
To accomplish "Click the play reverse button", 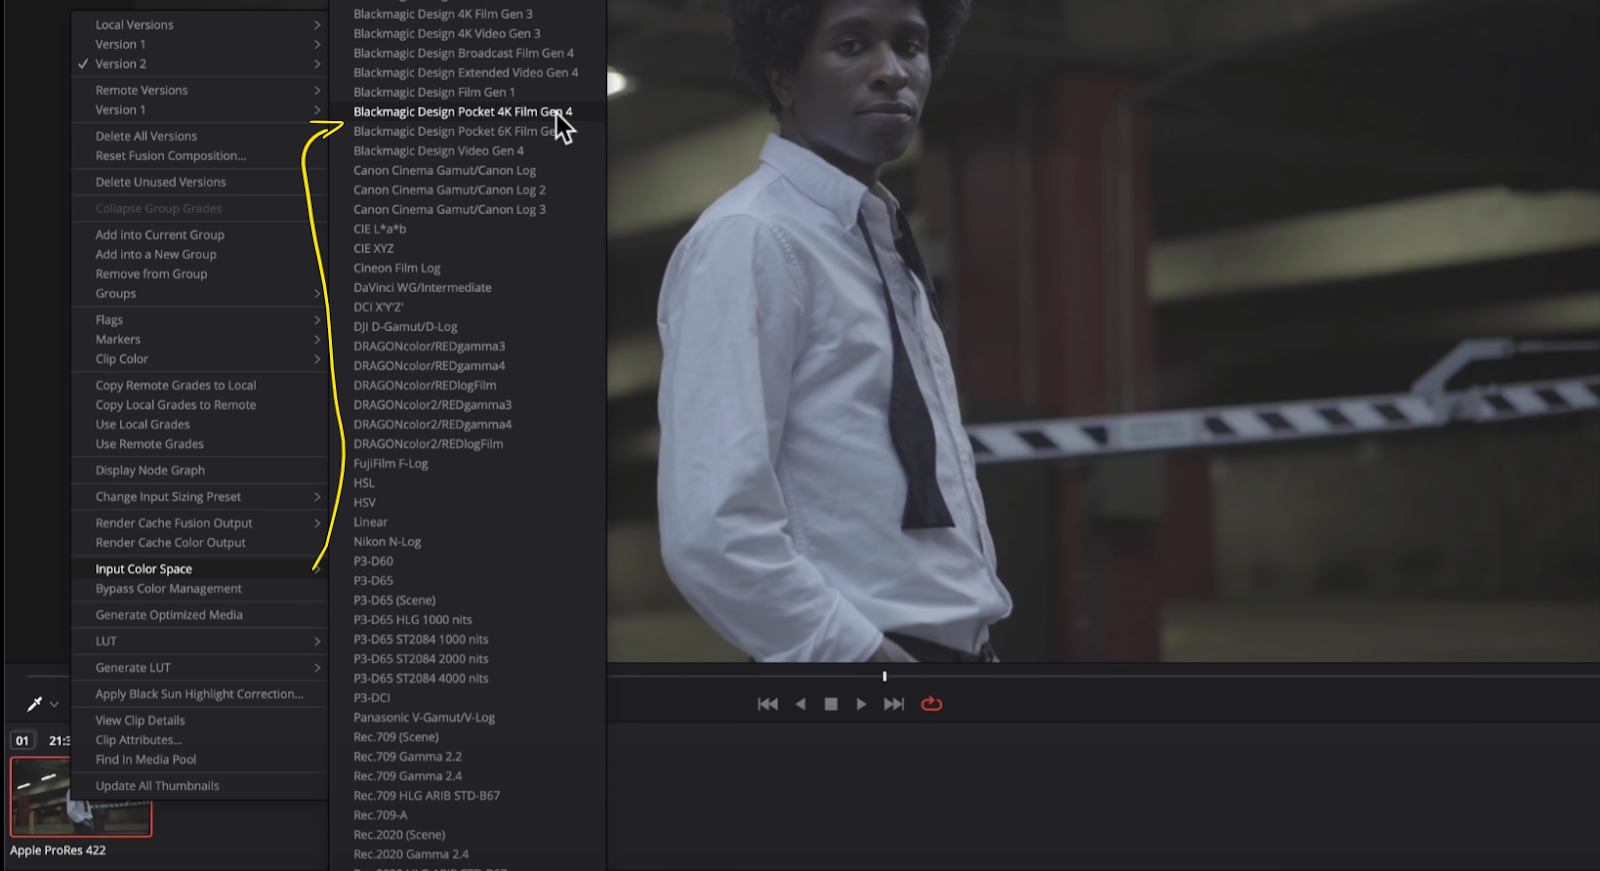I will (x=800, y=704).
